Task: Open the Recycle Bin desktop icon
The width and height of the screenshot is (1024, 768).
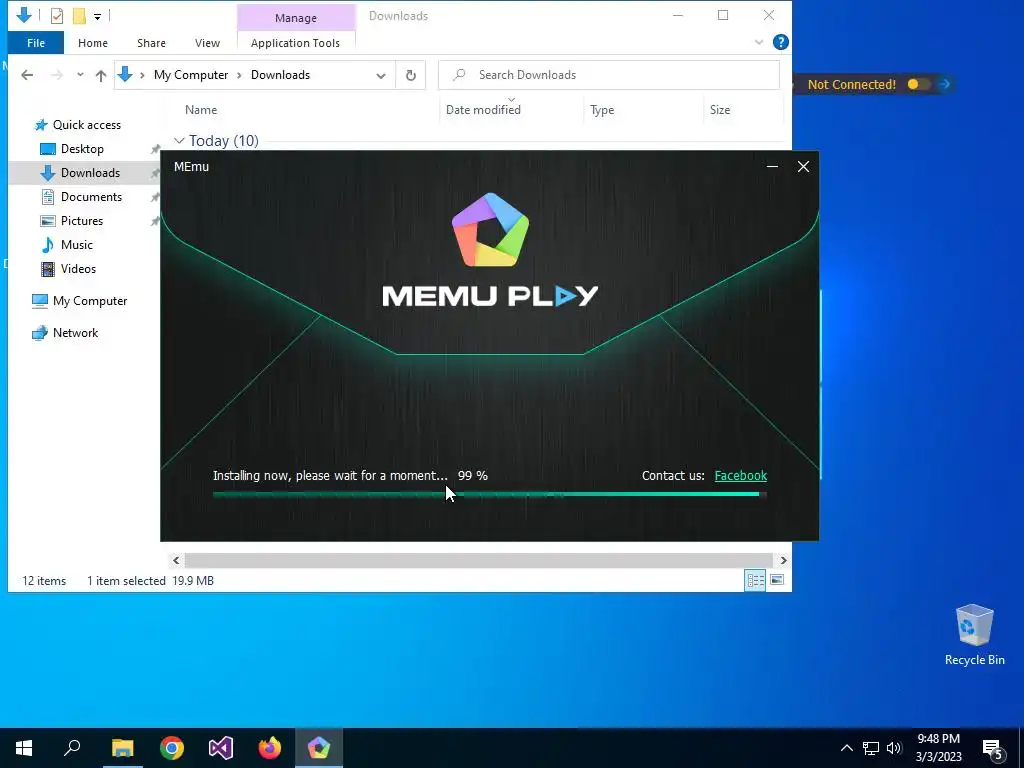Action: (x=974, y=635)
